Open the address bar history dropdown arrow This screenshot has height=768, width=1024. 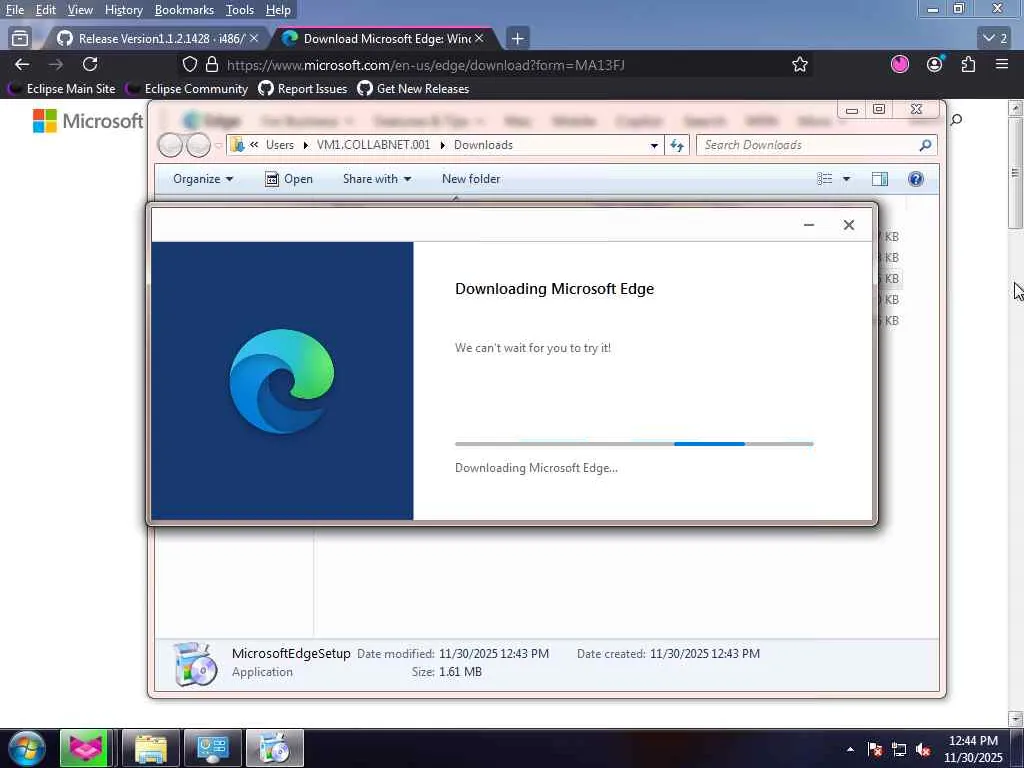[x=654, y=146]
